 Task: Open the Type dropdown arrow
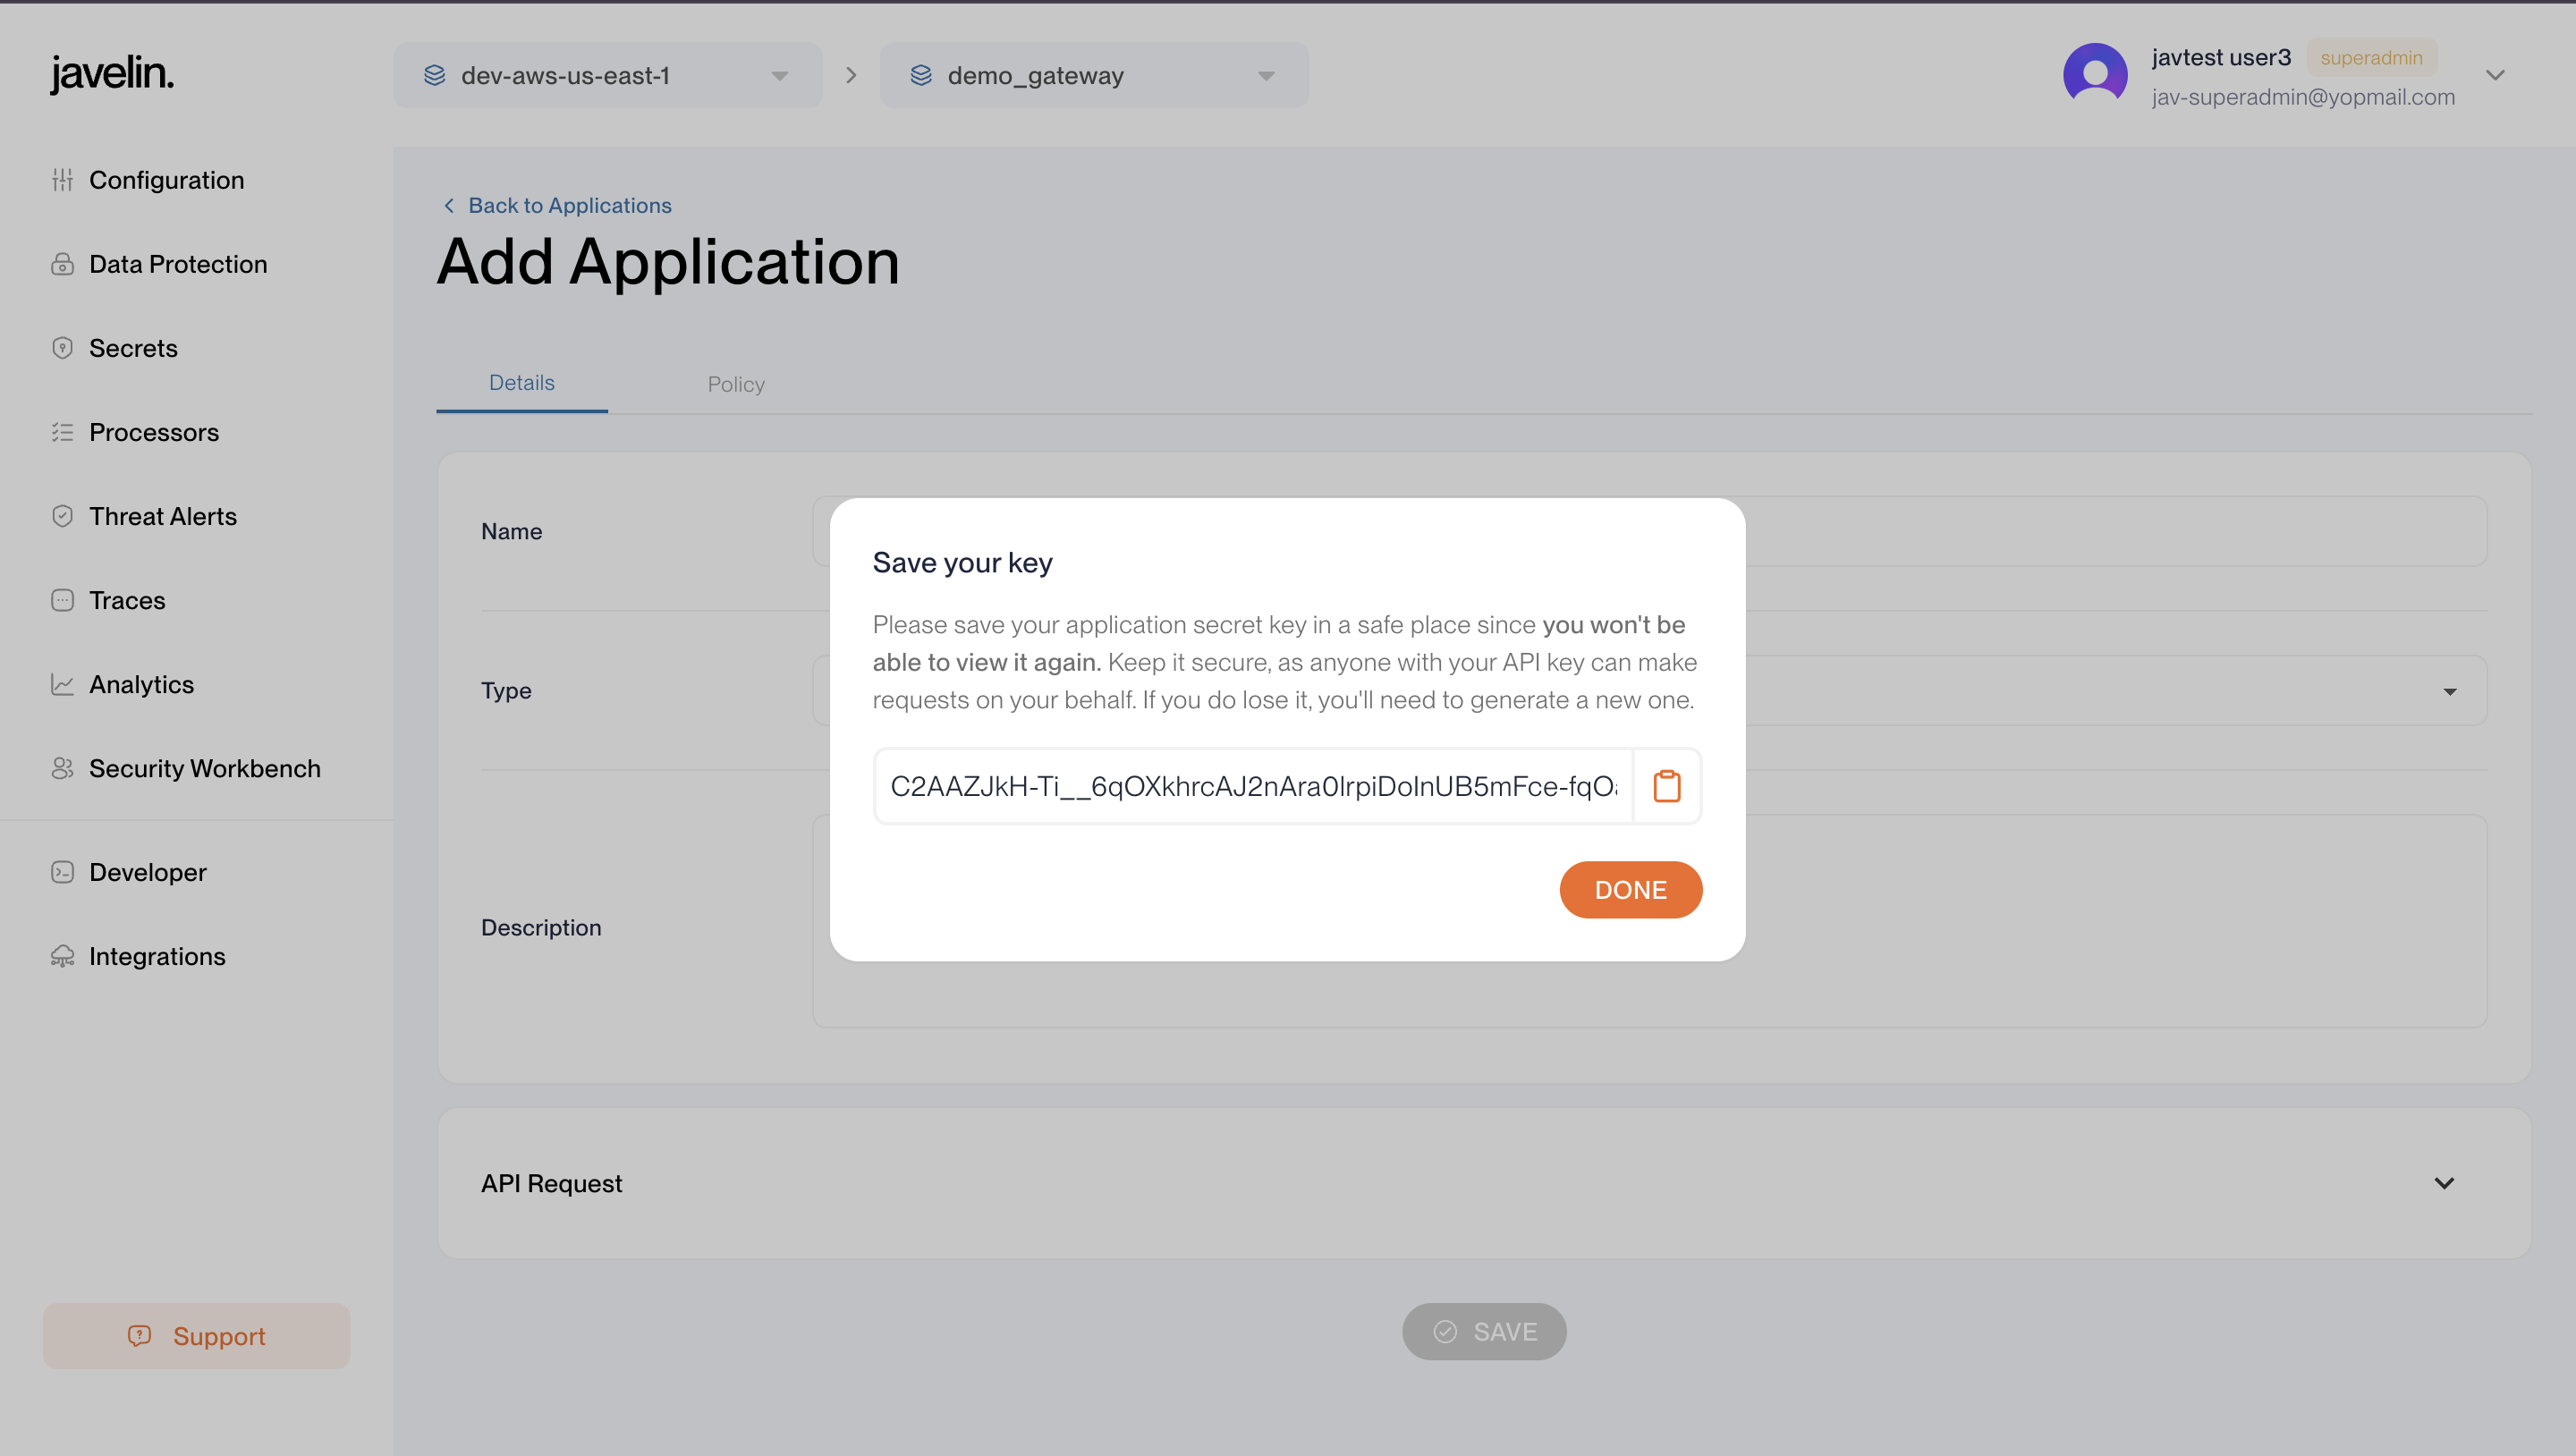2450,691
